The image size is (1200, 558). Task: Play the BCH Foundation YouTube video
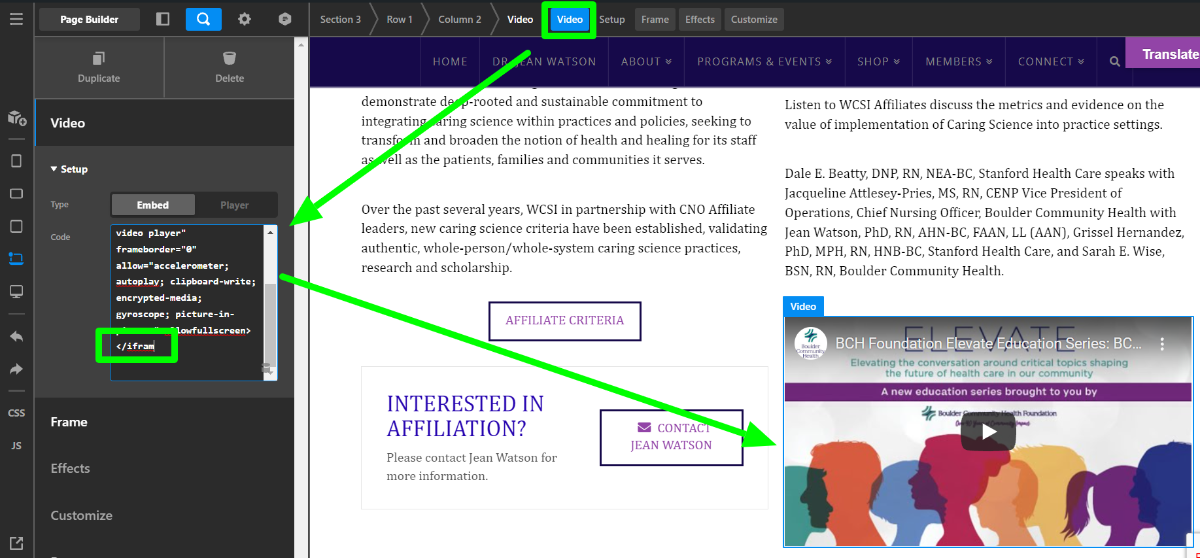pos(988,432)
